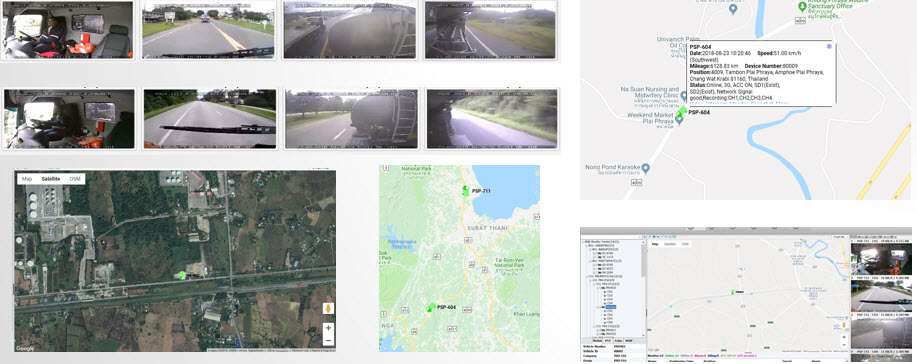Select the highlighted vehicle in the device tree
The height and width of the screenshot is (364, 917).
(611, 307)
